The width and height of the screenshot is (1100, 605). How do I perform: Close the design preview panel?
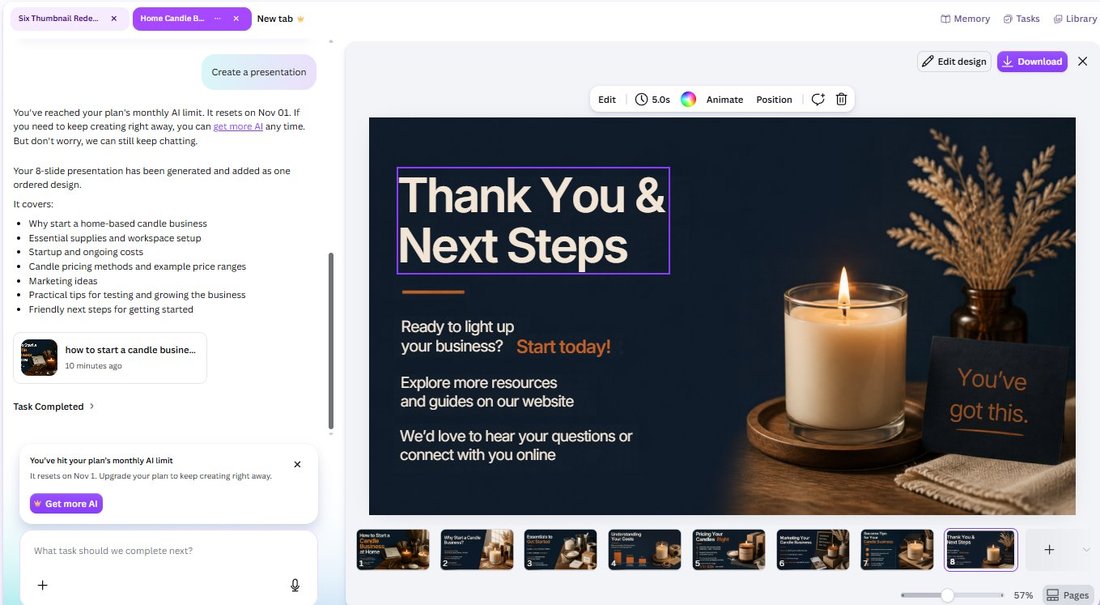(1082, 62)
